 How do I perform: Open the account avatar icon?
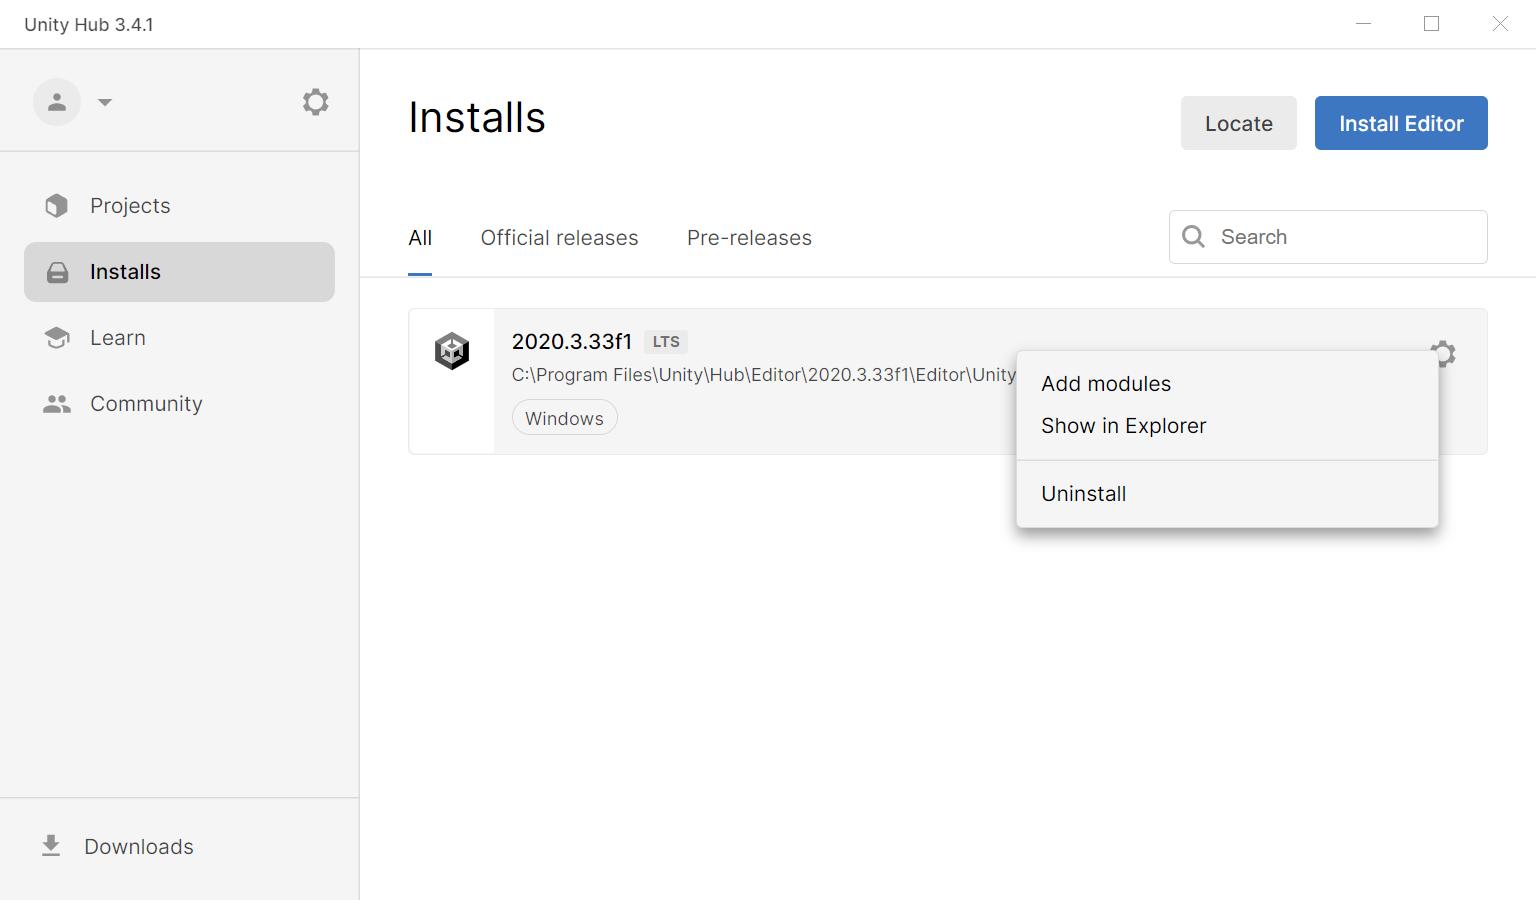[x=57, y=102]
